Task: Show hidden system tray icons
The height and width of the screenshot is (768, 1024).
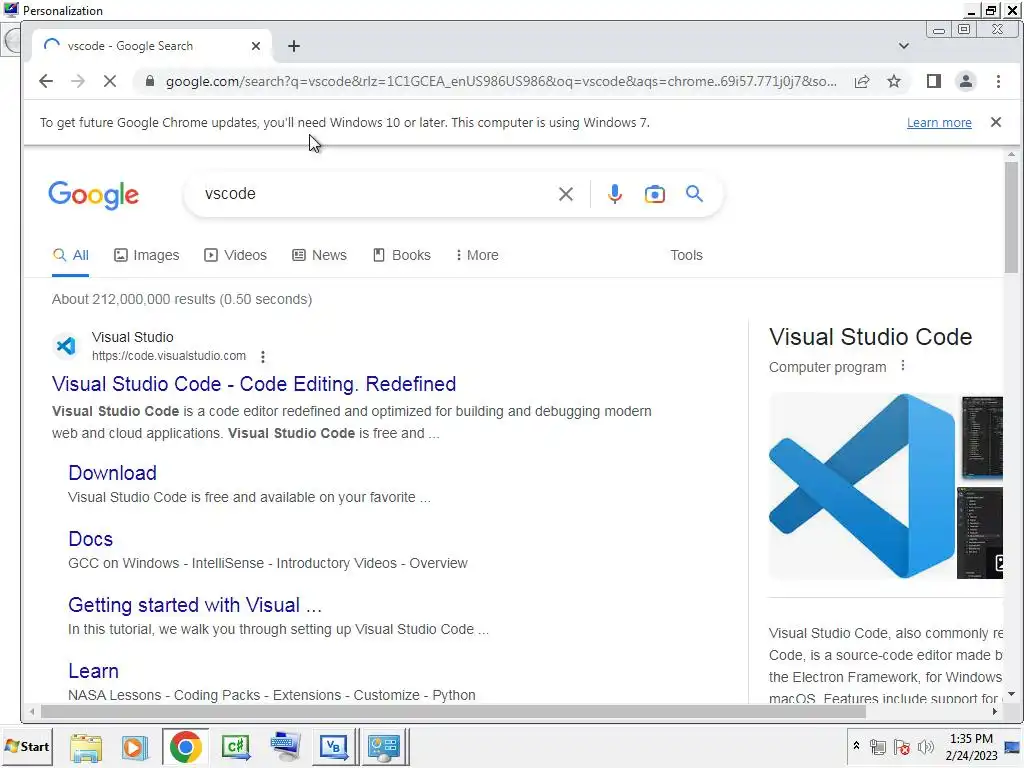Action: (x=856, y=746)
